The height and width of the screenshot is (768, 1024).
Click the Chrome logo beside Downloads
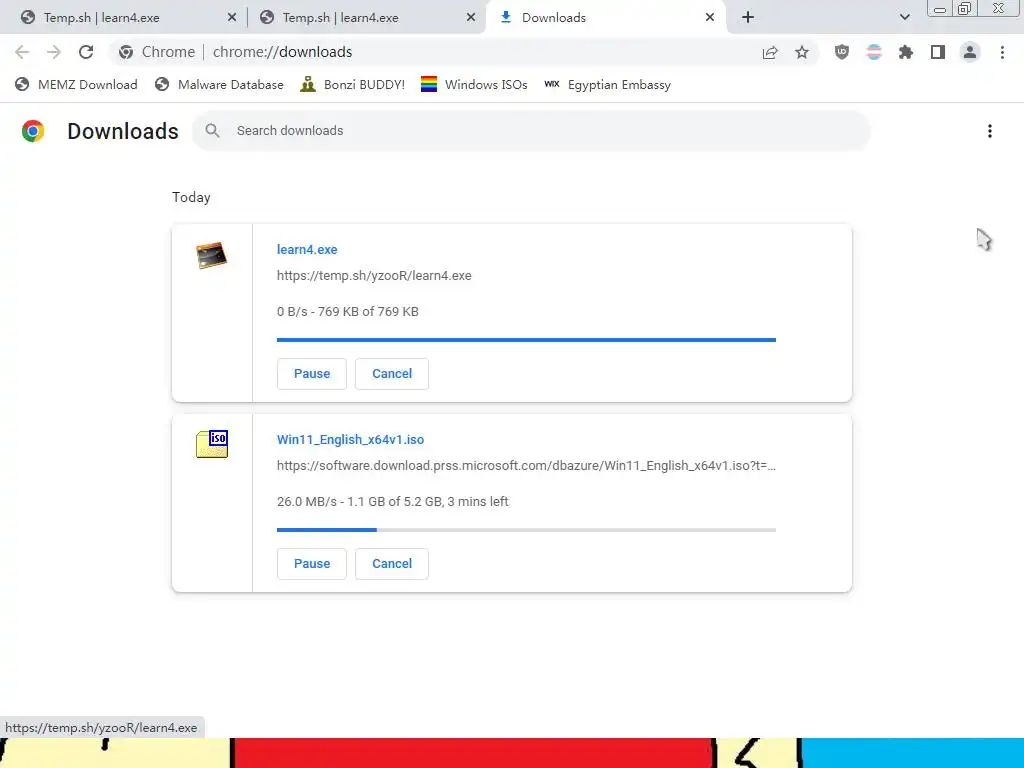33,131
